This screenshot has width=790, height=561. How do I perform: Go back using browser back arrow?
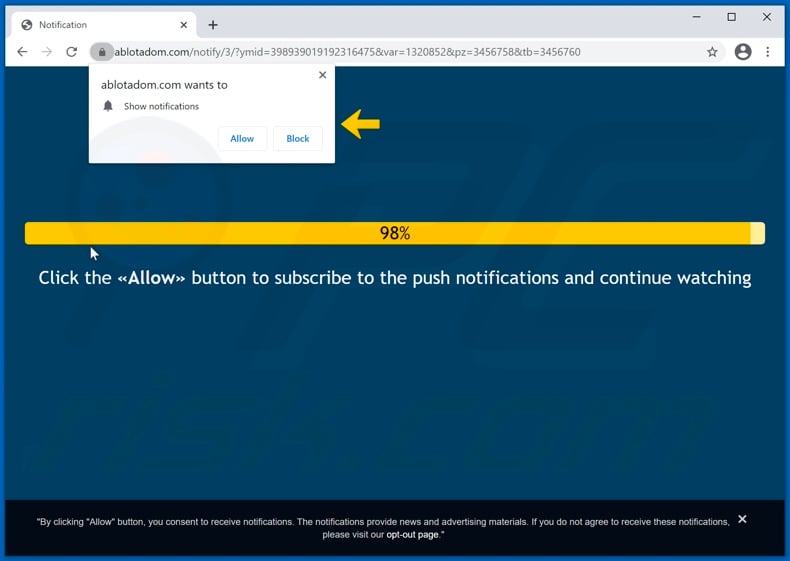click(x=22, y=52)
